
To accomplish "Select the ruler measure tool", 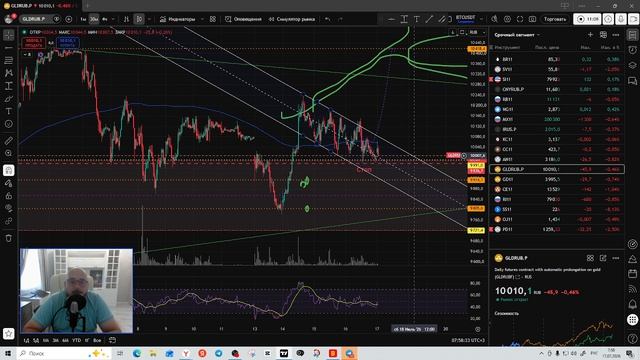I will [x=9, y=141].
